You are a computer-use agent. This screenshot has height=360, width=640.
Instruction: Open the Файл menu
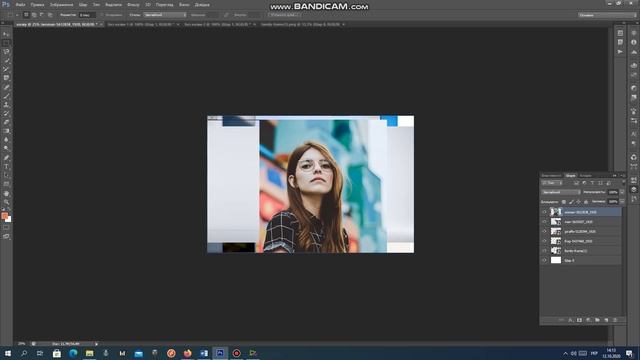pos(20,4)
